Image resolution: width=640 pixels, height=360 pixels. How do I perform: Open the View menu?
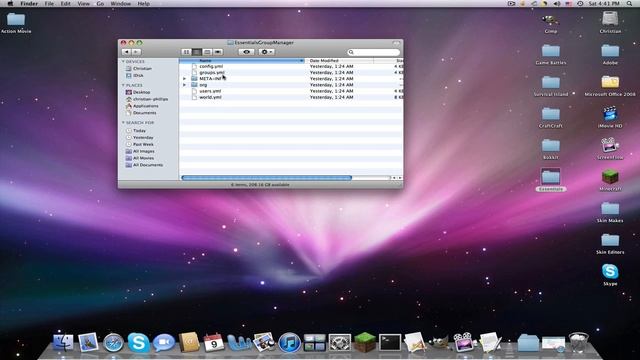[83, 3]
